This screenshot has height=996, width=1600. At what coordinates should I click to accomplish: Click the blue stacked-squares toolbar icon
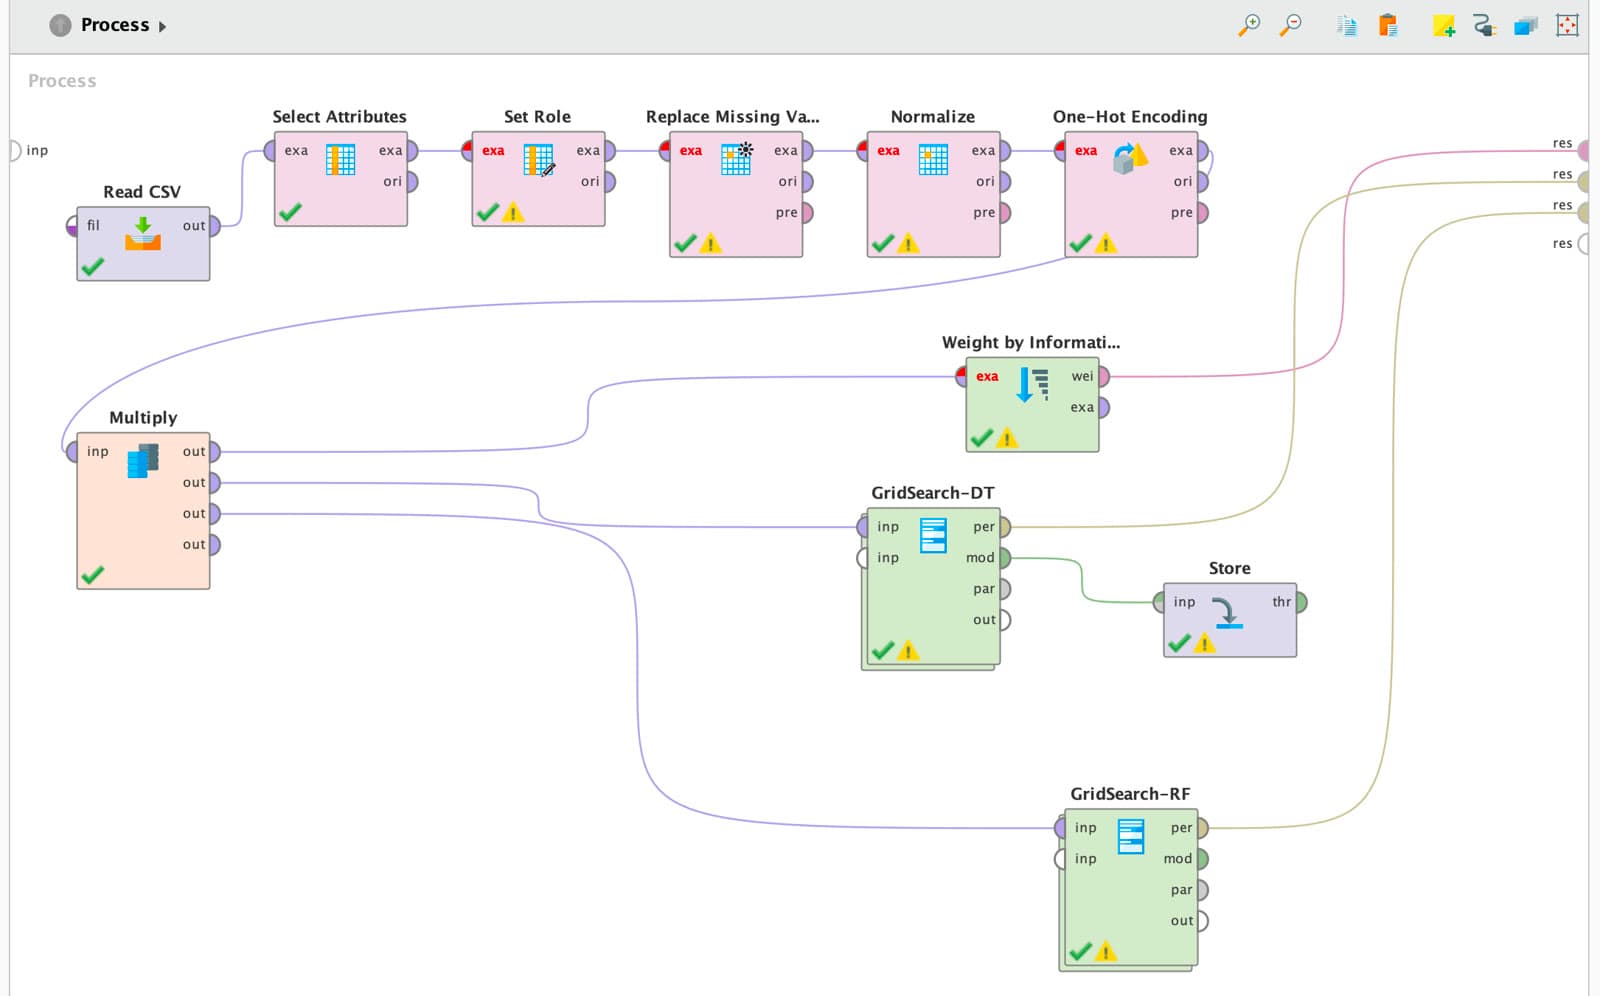click(x=1526, y=25)
